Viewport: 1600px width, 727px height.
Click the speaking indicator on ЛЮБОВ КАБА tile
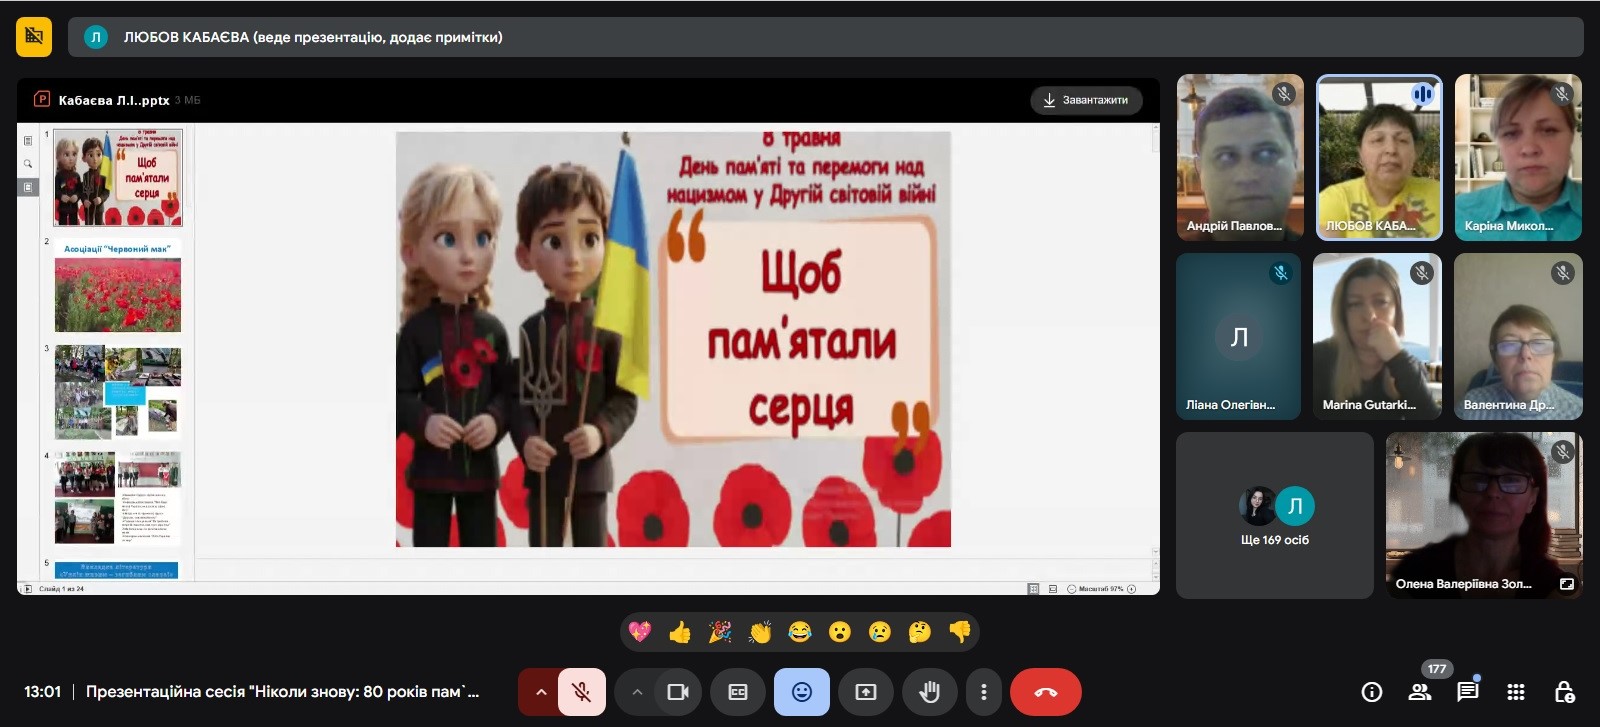point(1422,94)
